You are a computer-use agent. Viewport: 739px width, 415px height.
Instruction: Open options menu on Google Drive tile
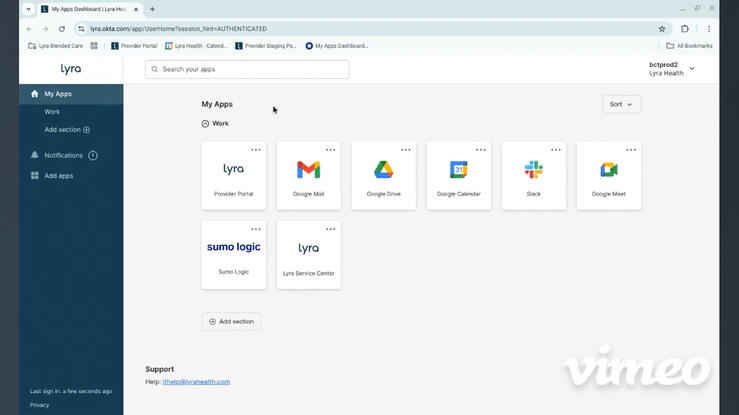point(405,150)
